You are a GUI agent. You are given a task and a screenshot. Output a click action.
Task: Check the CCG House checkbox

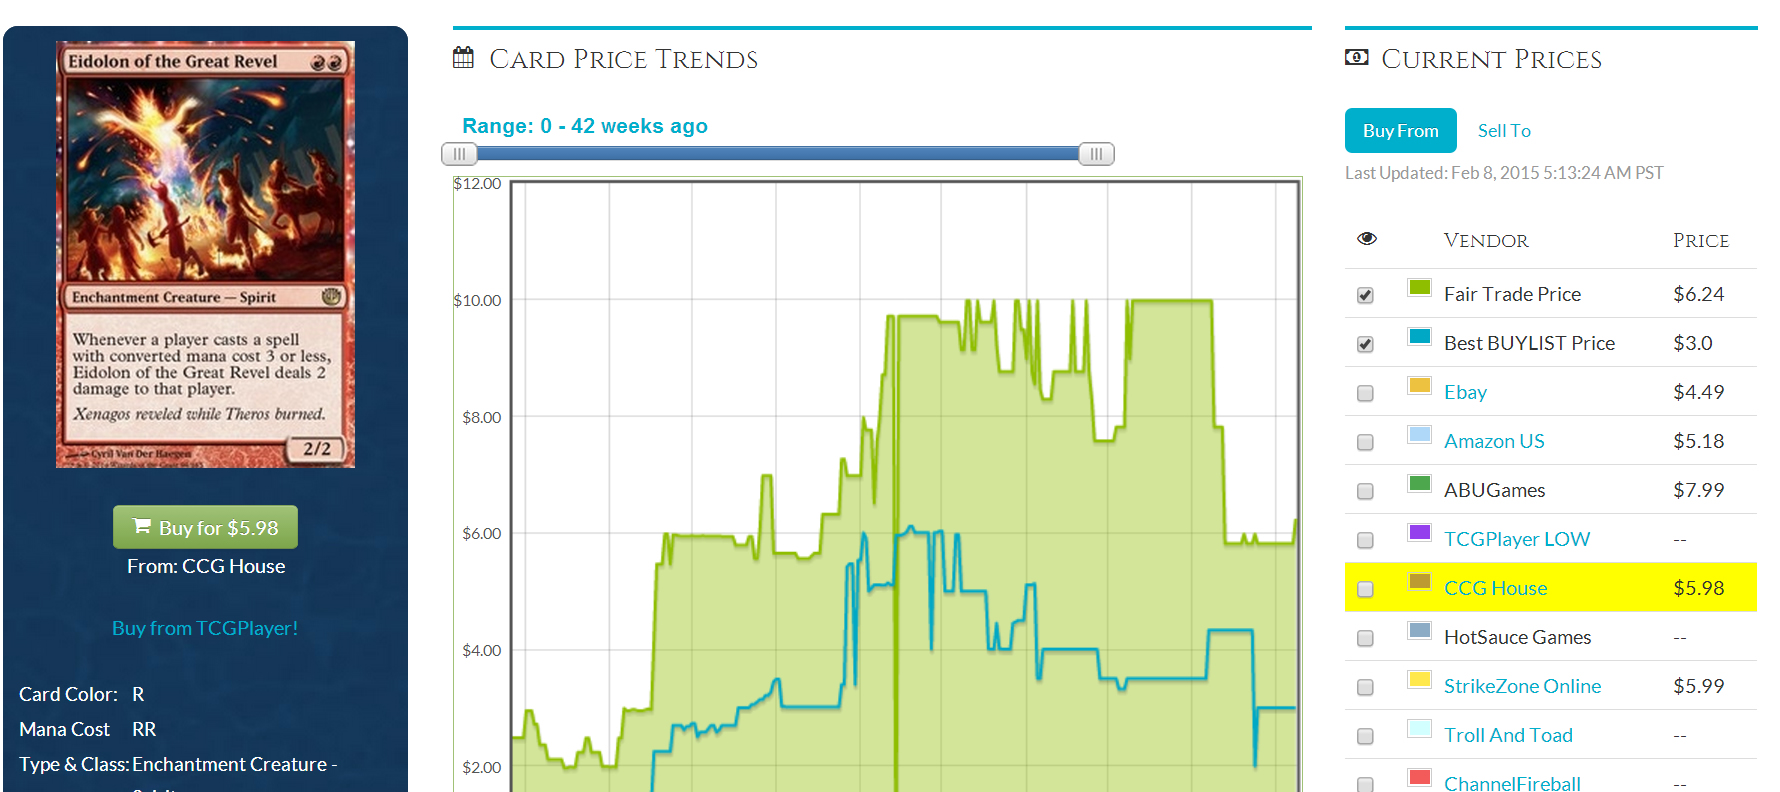(1365, 589)
